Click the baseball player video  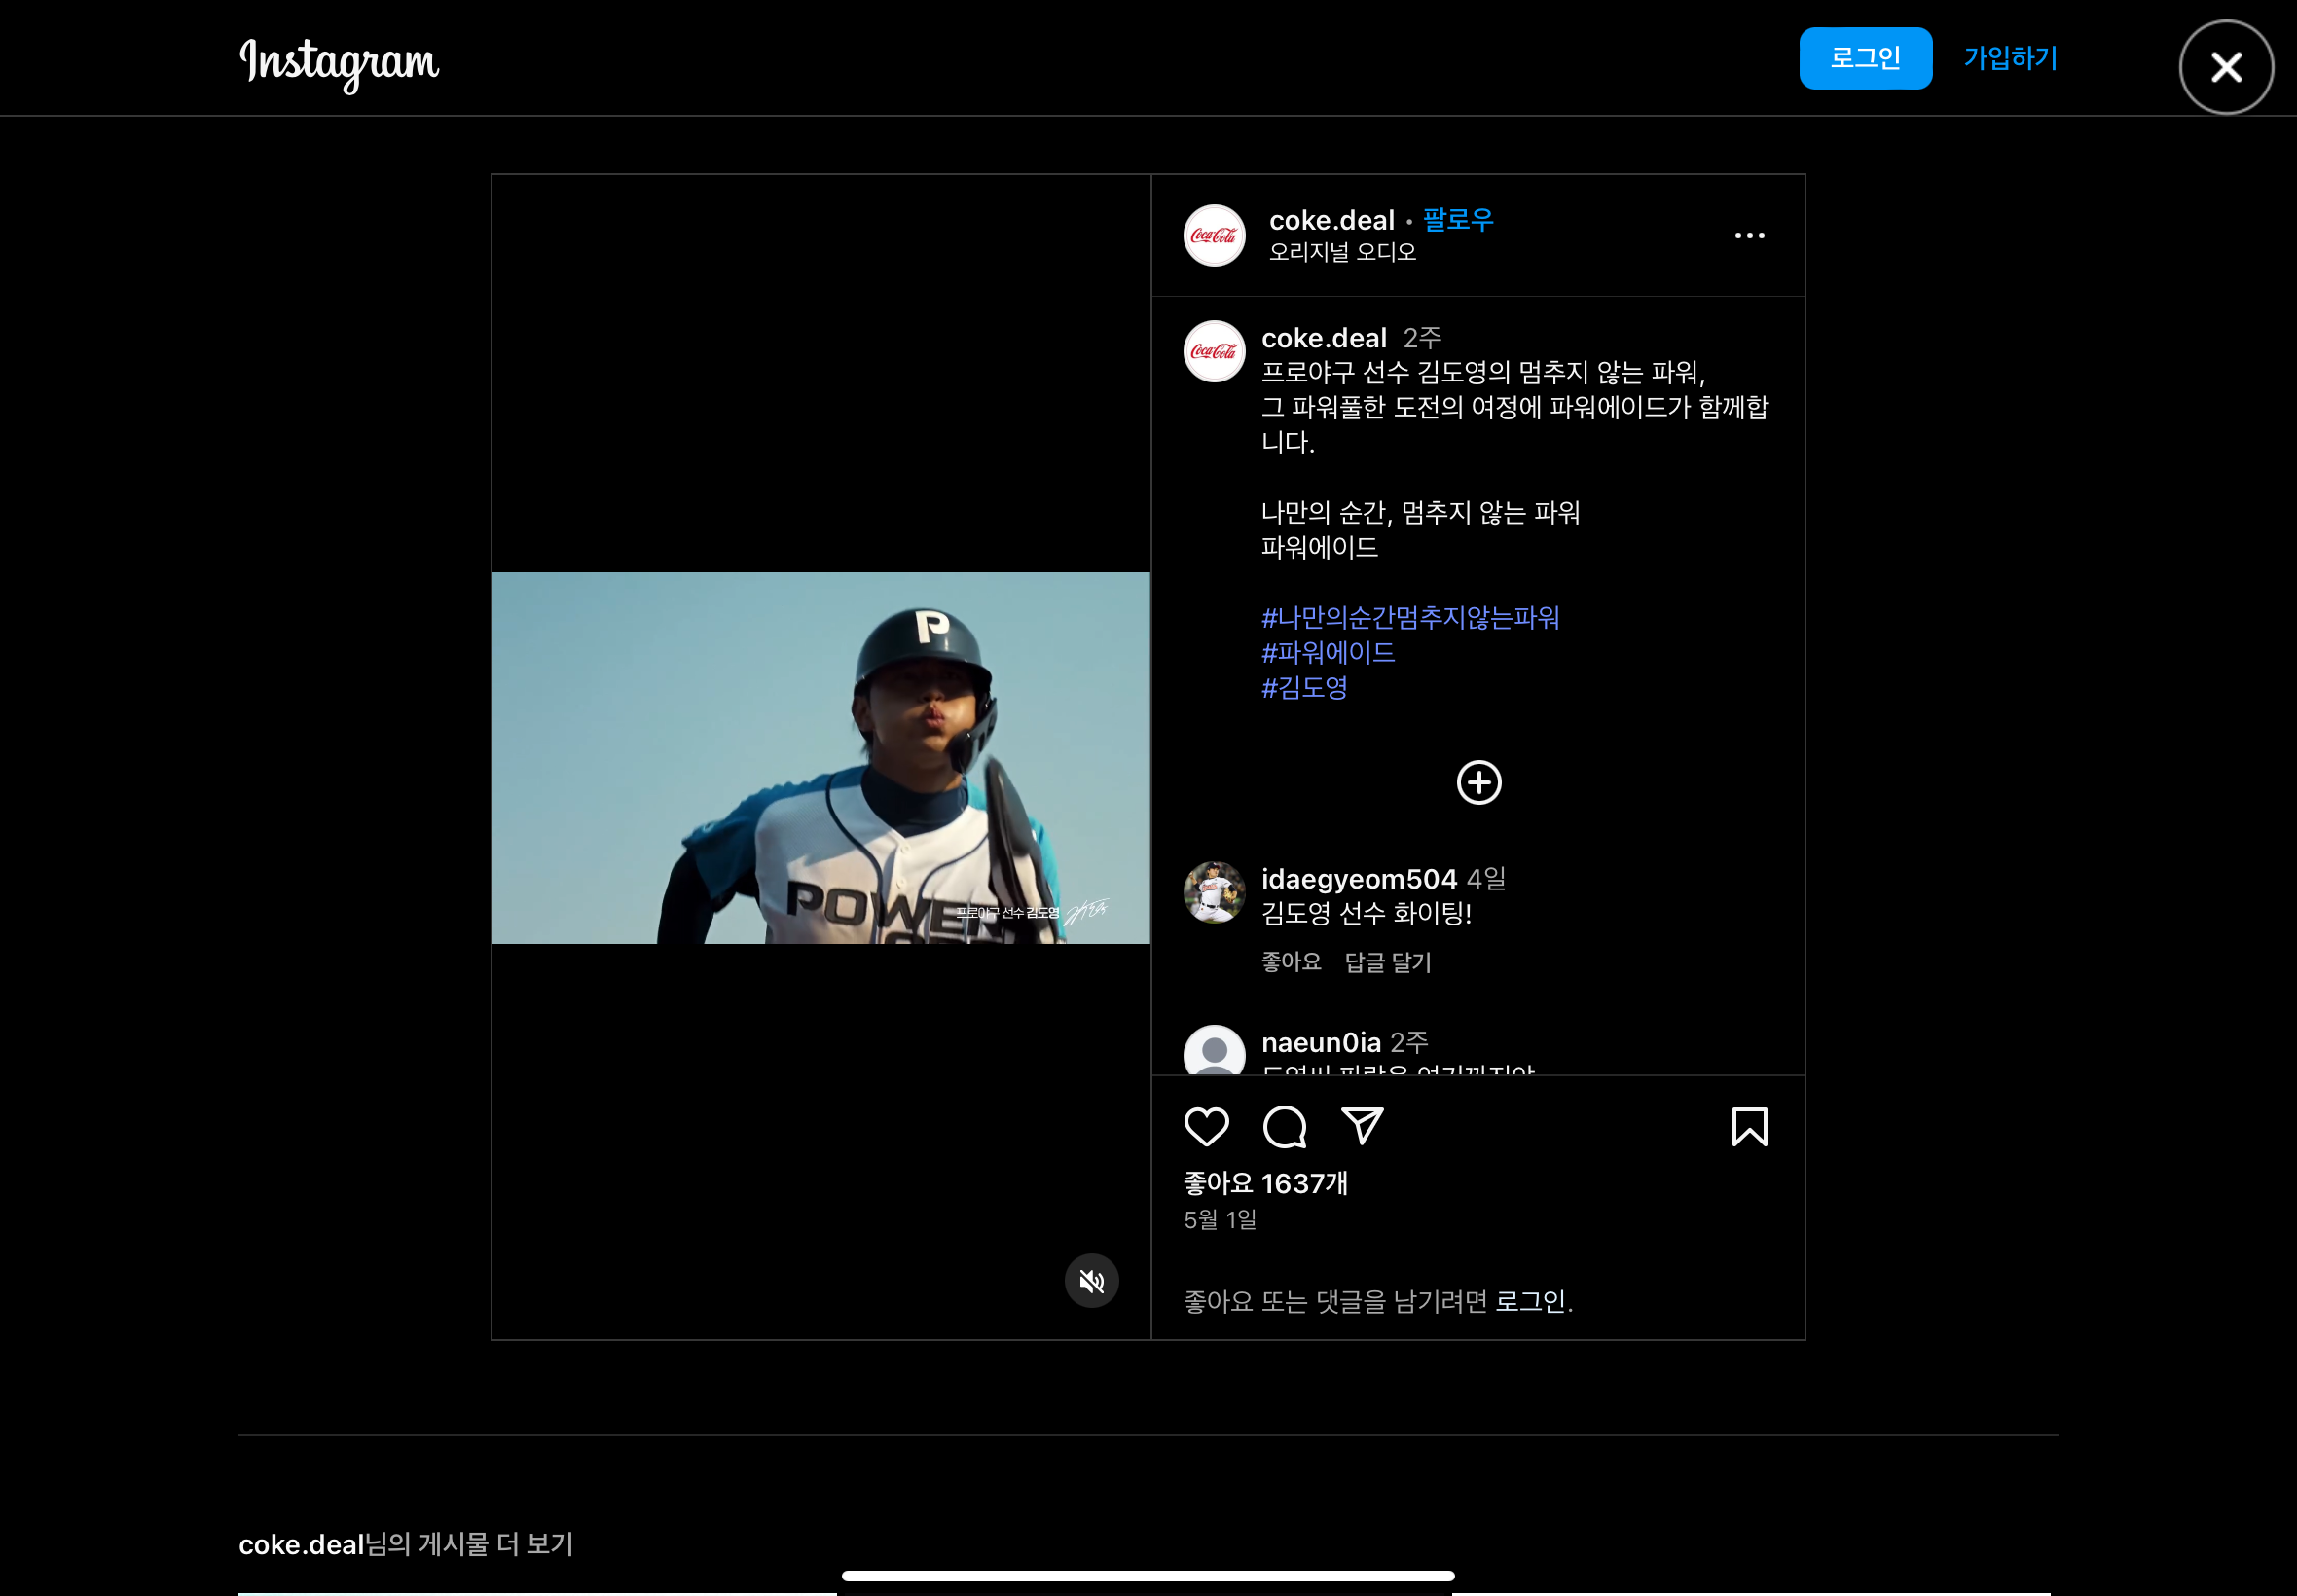(x=821, y=757)
